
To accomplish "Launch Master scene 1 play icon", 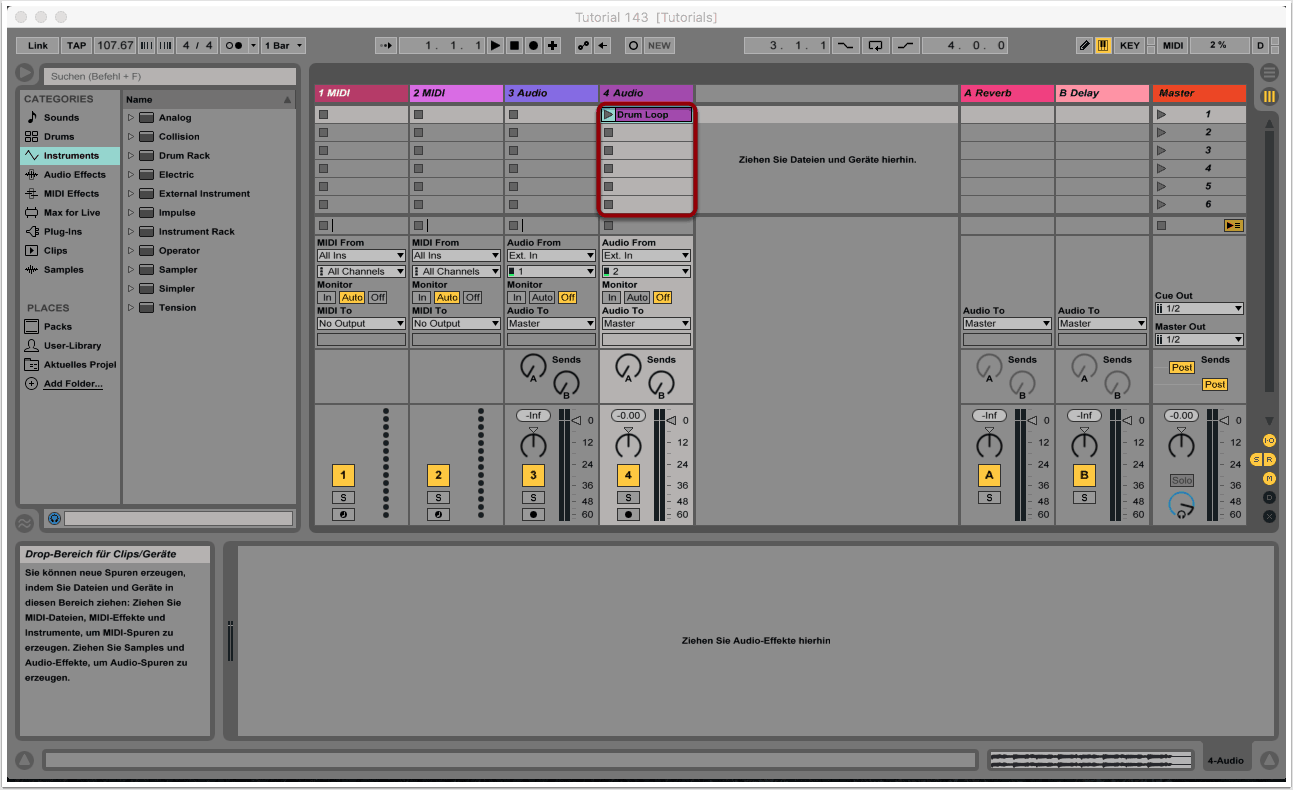I will point(1161,115).
